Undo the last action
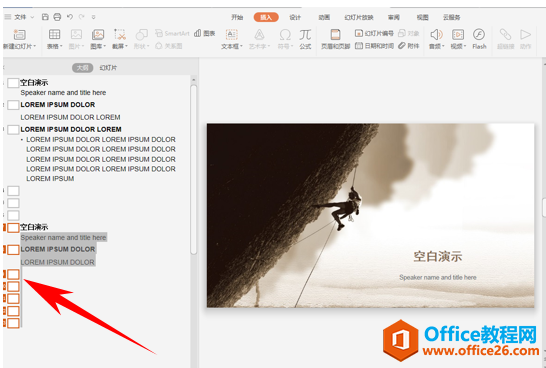 point(70,17)
